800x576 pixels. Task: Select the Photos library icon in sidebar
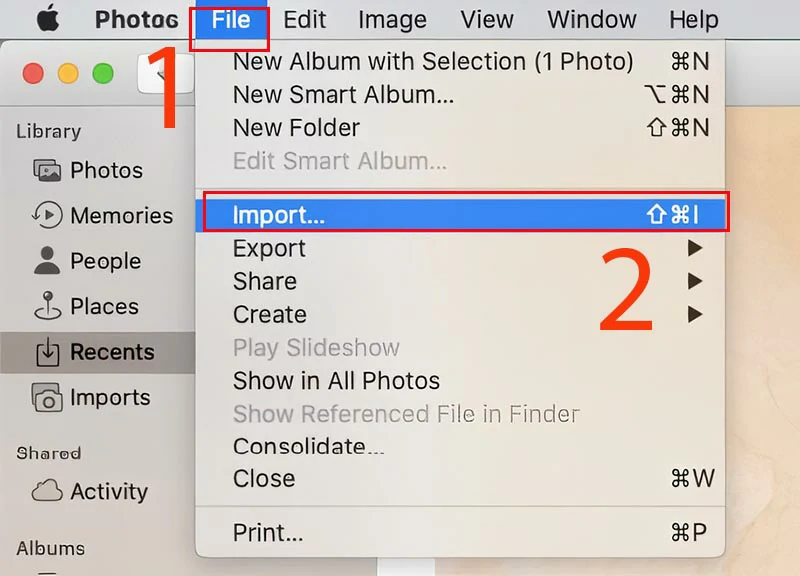[47, 170]
